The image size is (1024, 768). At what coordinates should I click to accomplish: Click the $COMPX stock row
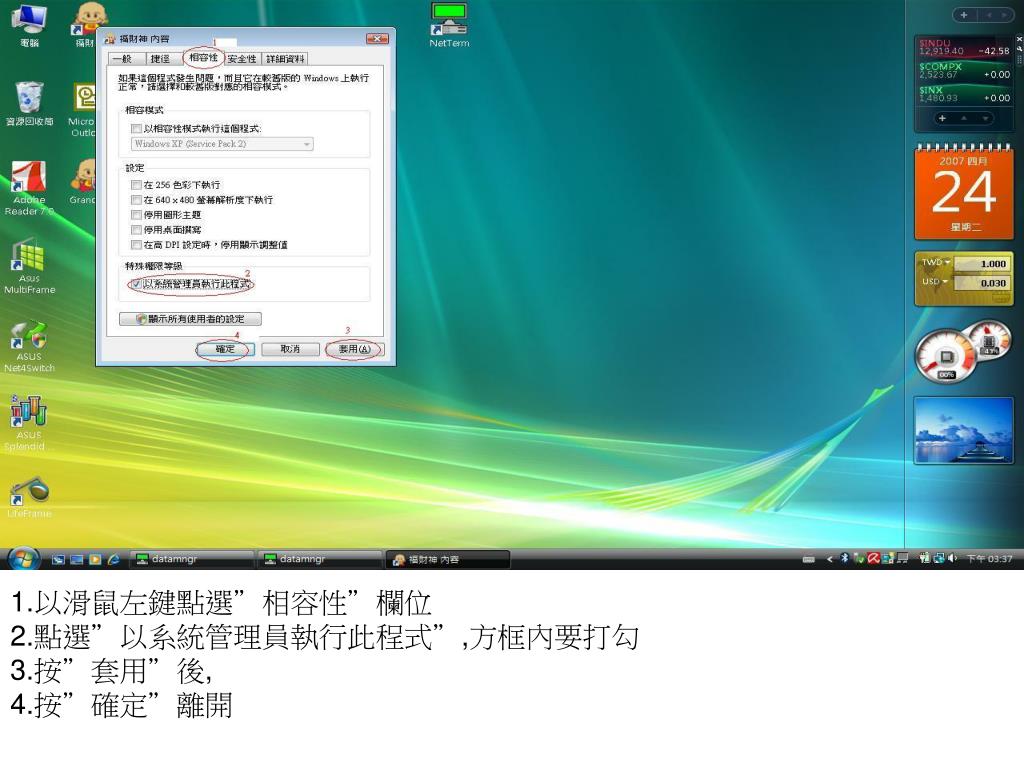[x=964, y=71]
